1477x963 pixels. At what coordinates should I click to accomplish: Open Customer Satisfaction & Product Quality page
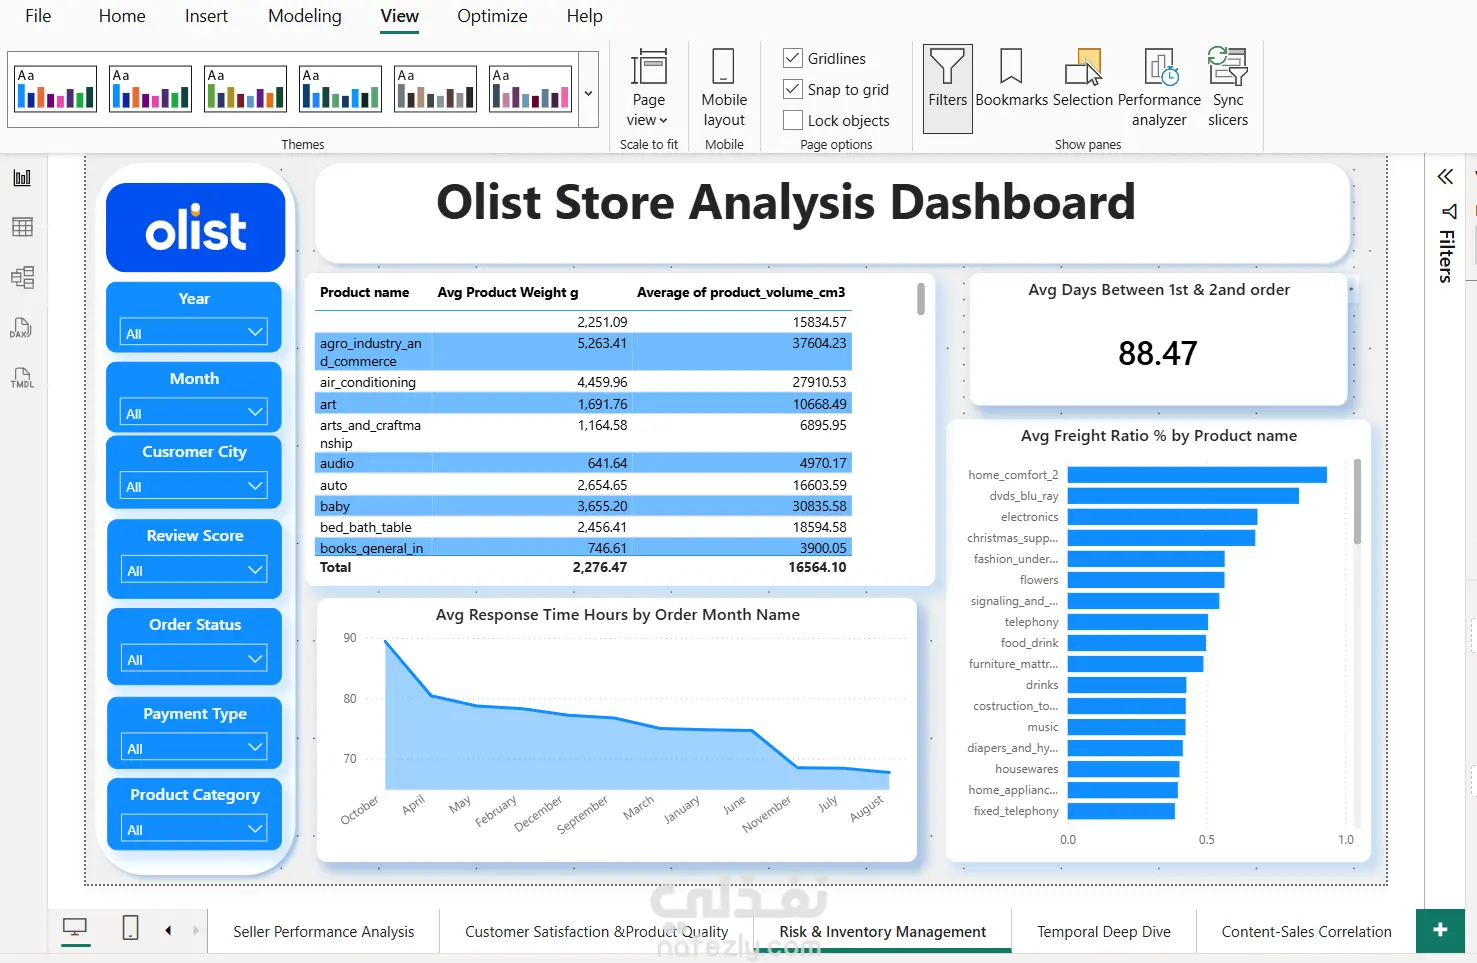point(597,931)
